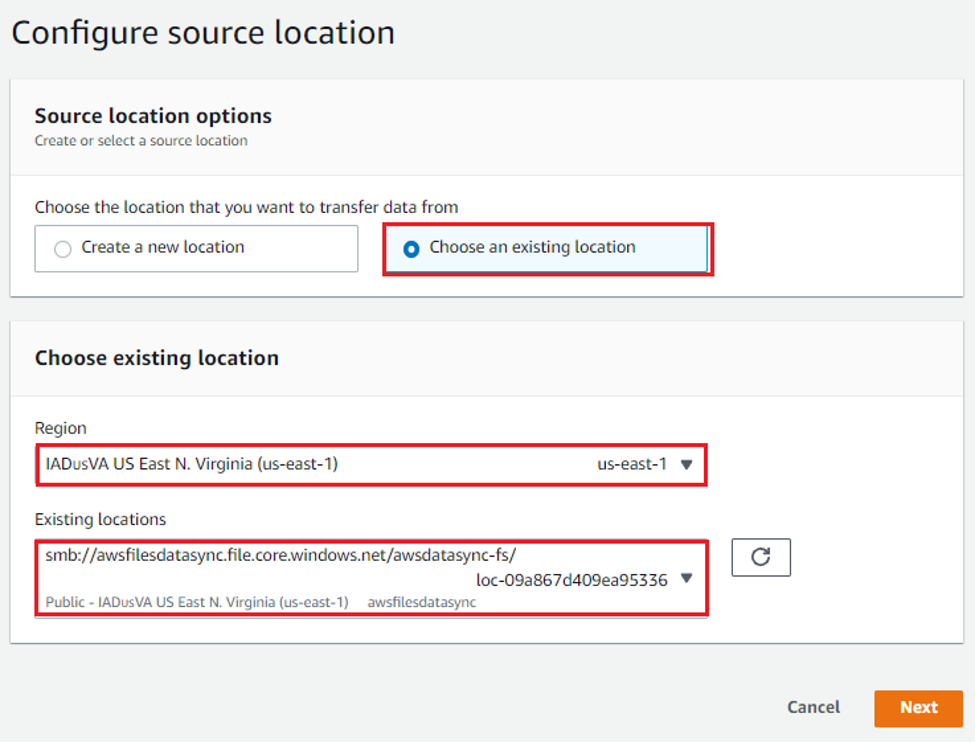977x743 pixels.
Task: Select the filled radio next to Choose an existing location
Action: (410, 248)
